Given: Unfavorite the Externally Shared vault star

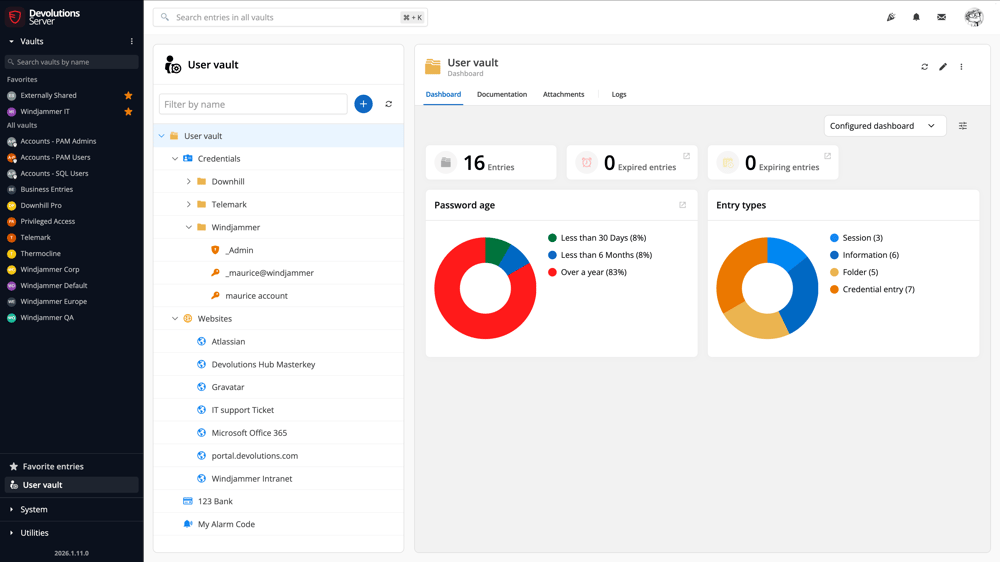Looking at the screenshot, I should 128,96.
